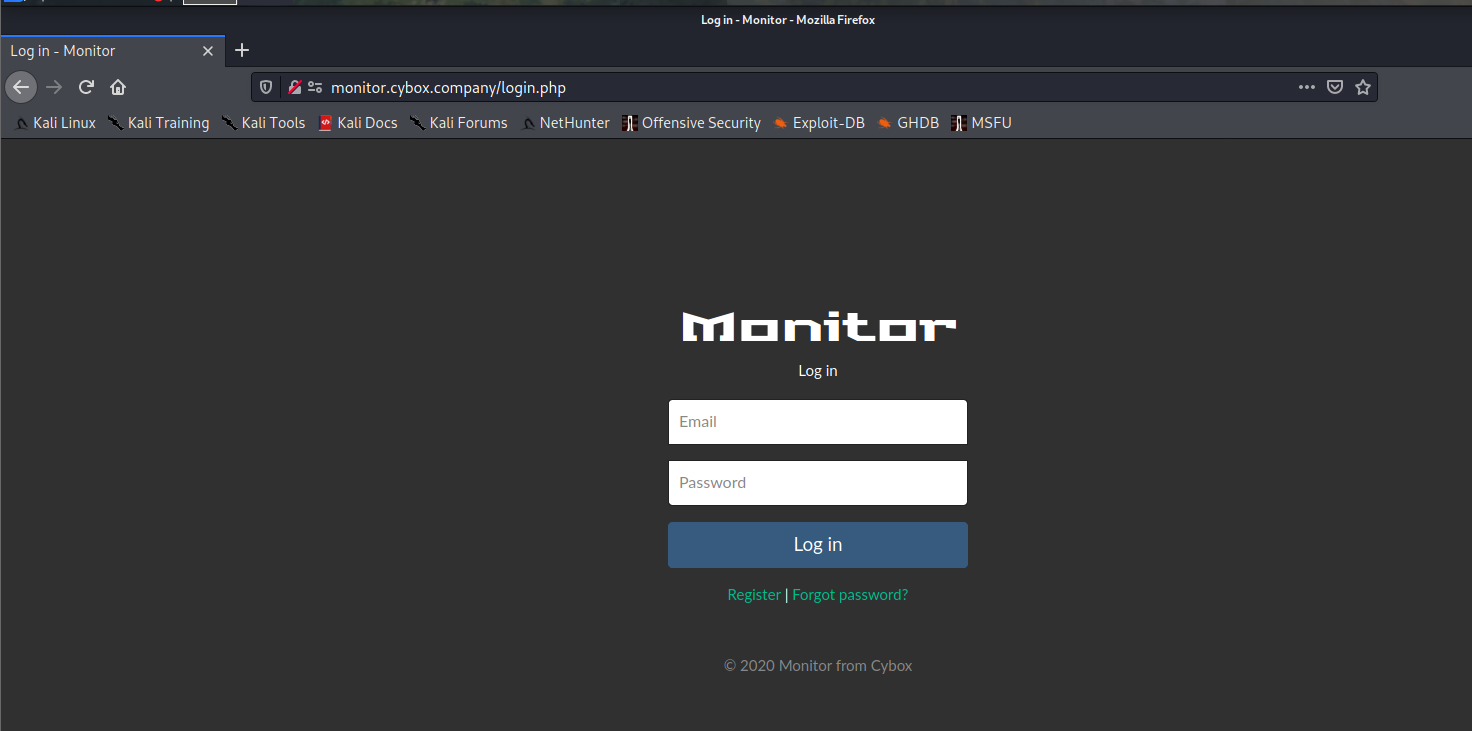Save page to Pocket icon
The image size is (1472, 731).
[1335, 87]
